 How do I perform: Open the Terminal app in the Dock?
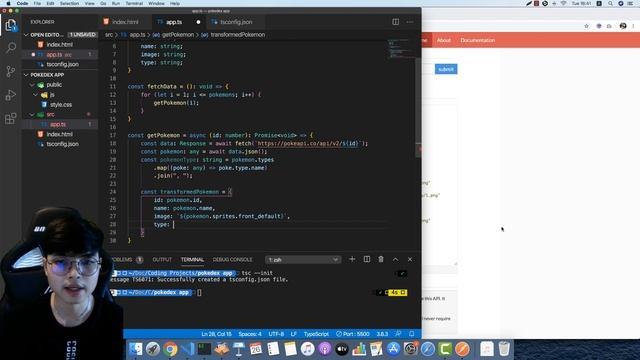[x=204, y=349]
